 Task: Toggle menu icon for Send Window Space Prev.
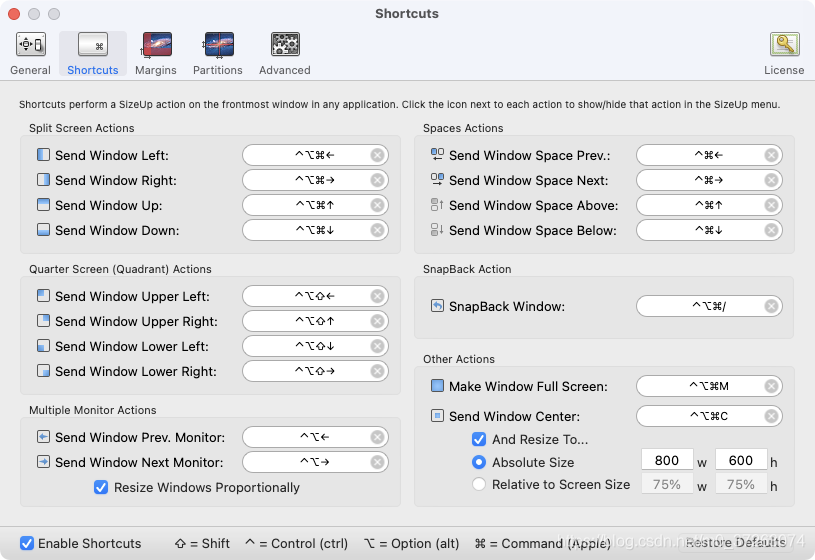click(x=437, y=154)
